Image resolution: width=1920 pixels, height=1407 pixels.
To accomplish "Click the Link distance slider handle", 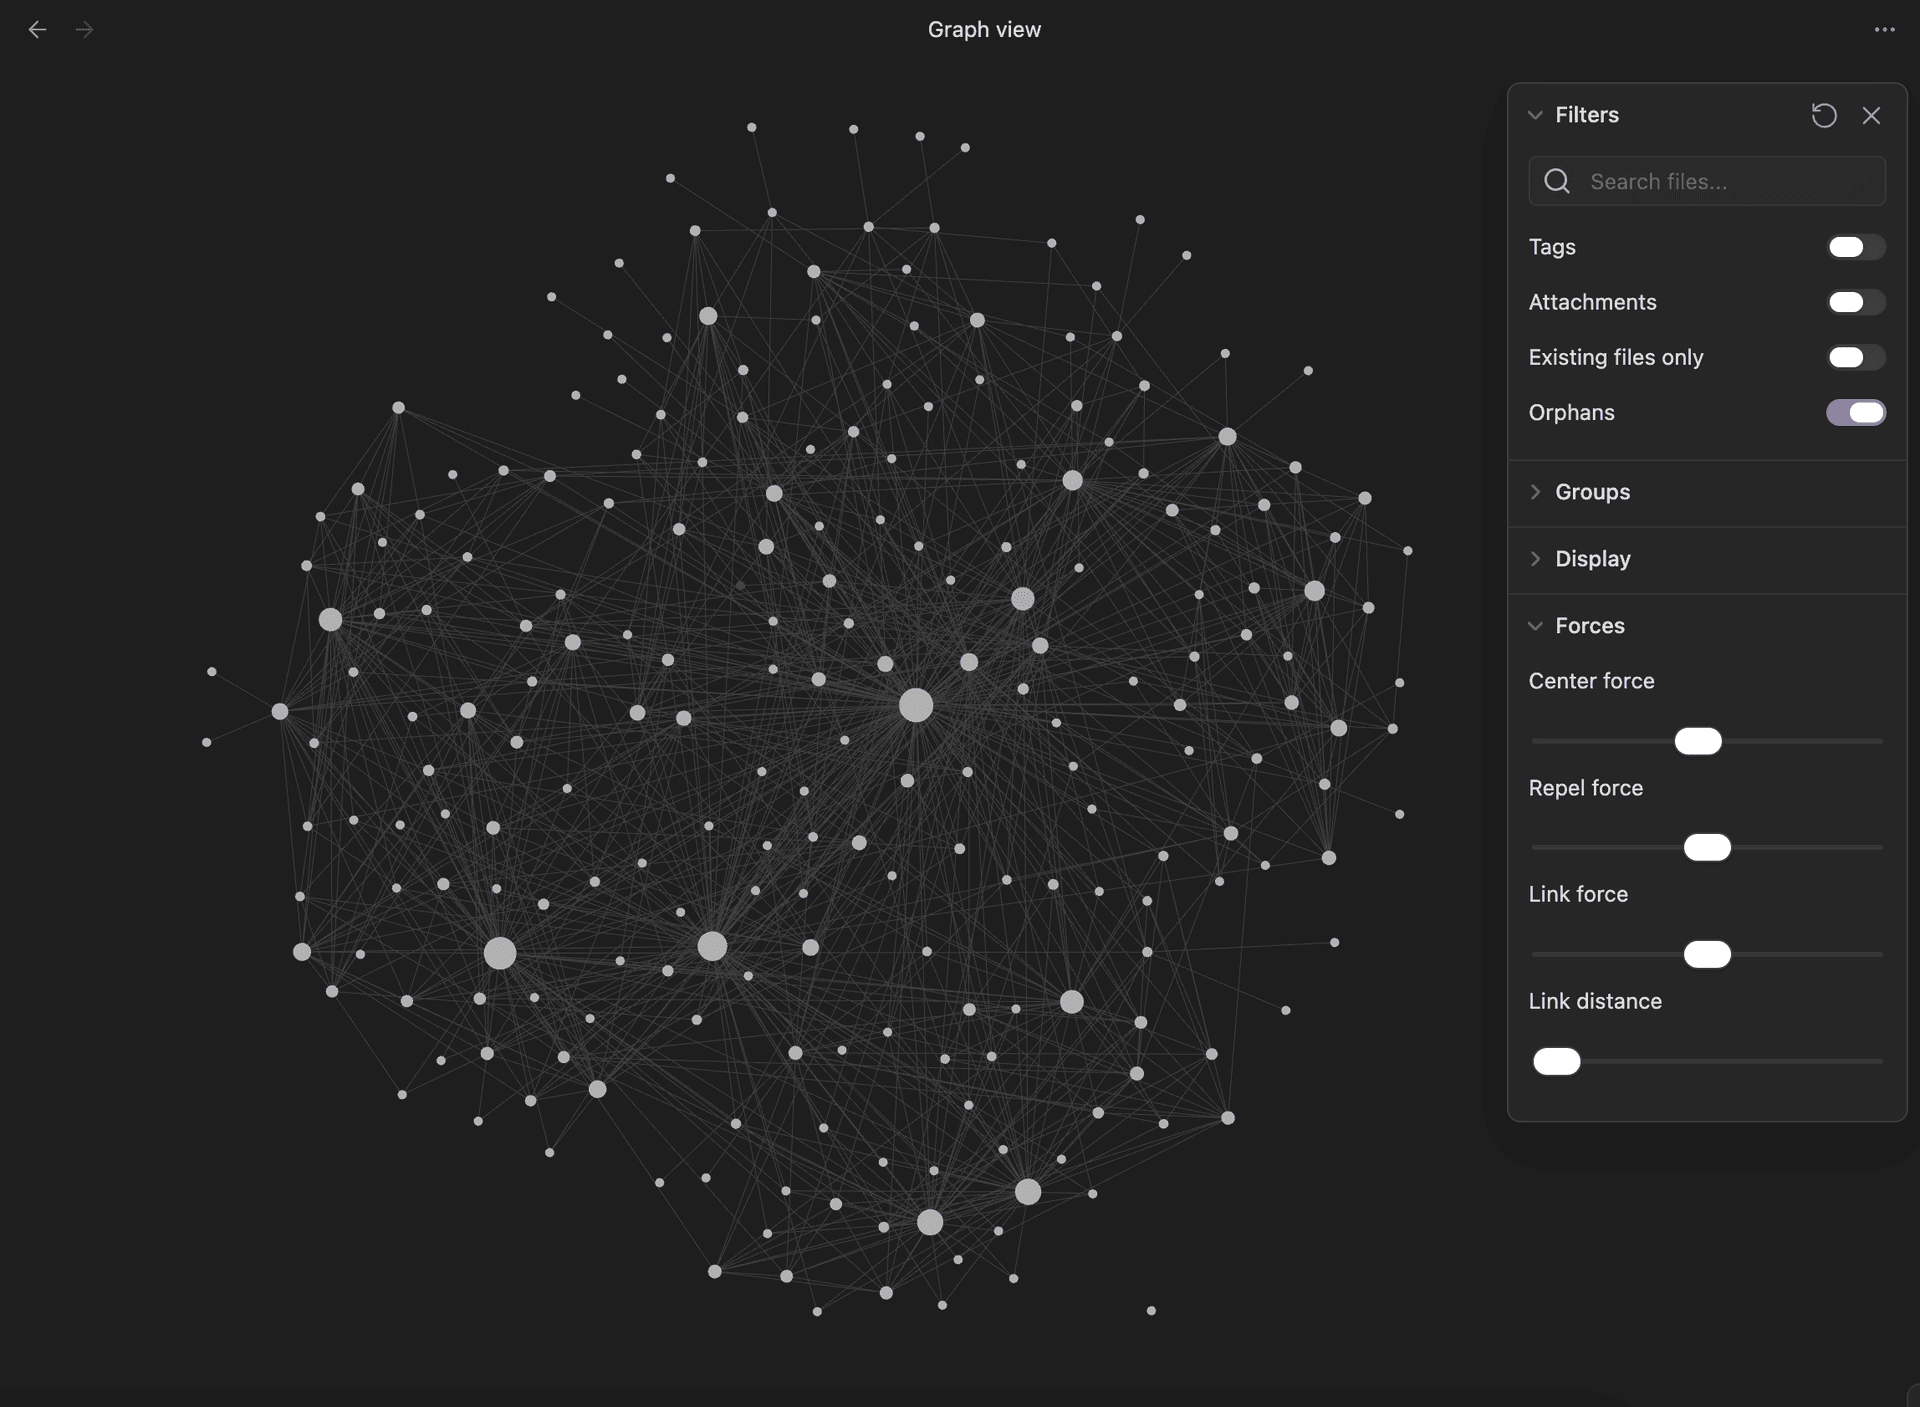I will 1556,1062.
